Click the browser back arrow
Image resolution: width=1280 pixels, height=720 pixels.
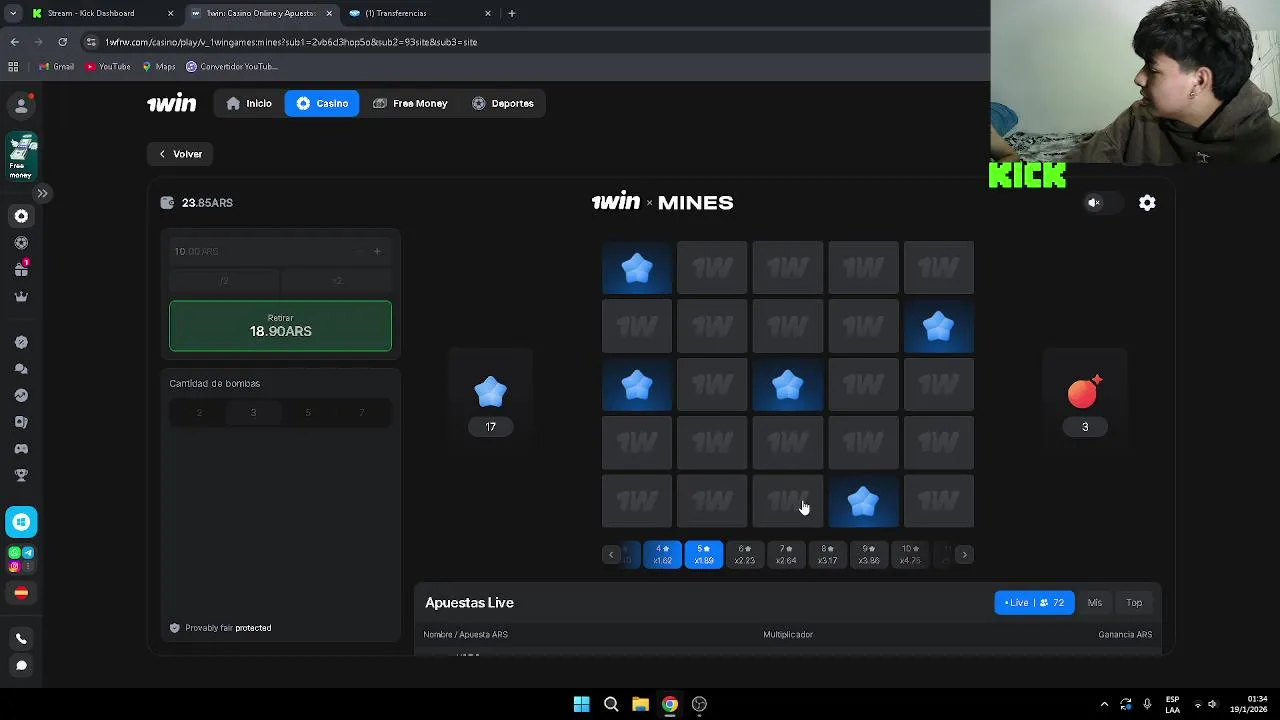pyautogui.click(x=14, y=42)
